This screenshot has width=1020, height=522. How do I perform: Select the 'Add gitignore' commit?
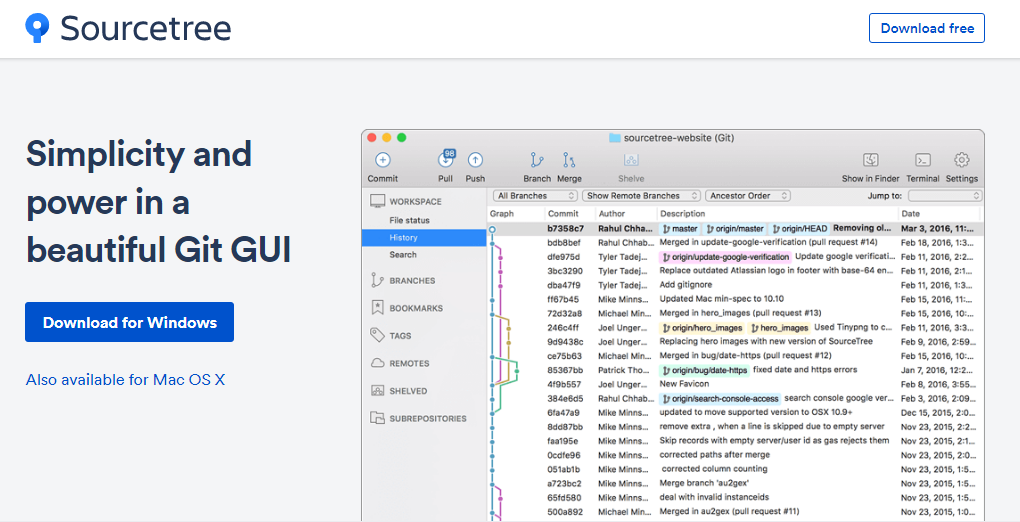click(x=735, y=285)
